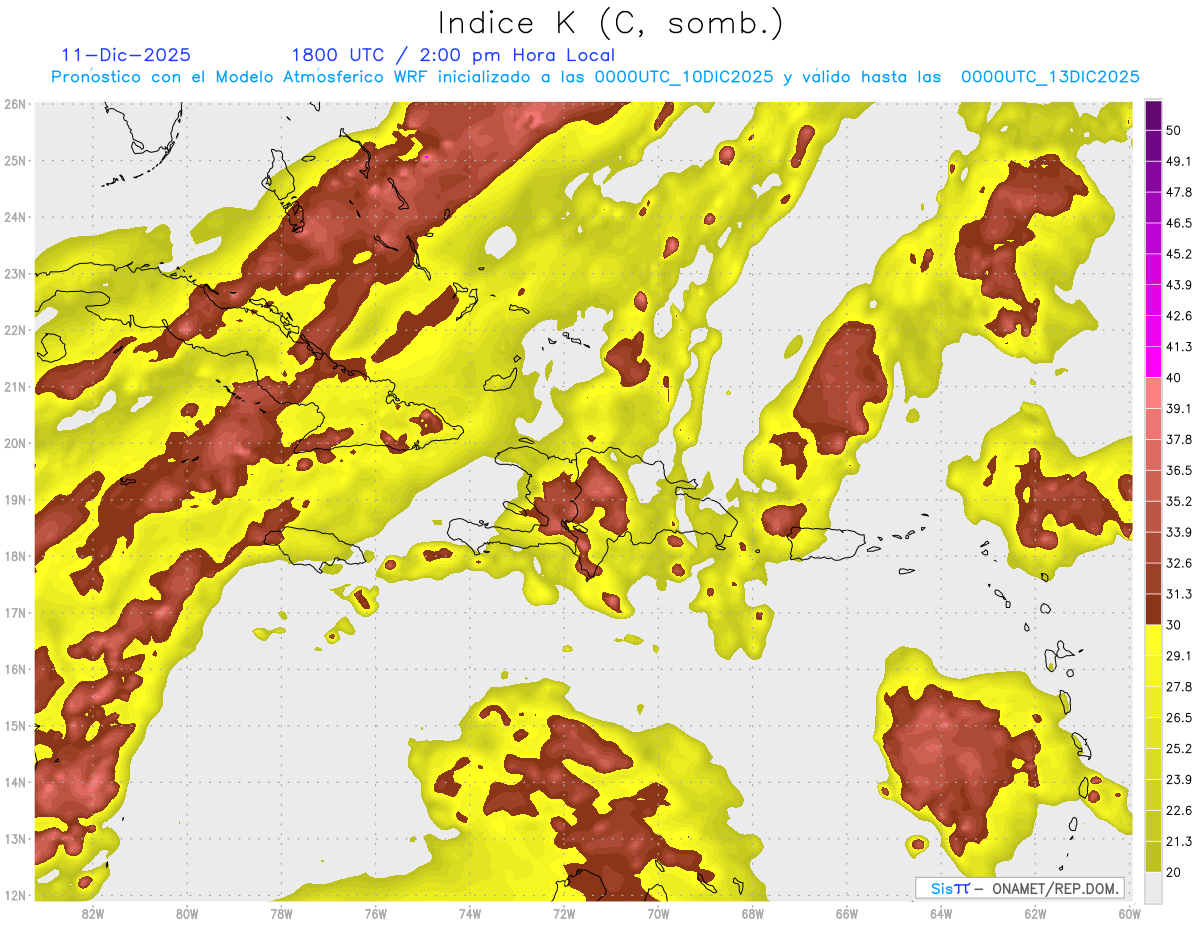Image resolution: width=1200 pixels, height=927 pixels.
Task: Click the longitude label '82W'
Action: point(93,914)
